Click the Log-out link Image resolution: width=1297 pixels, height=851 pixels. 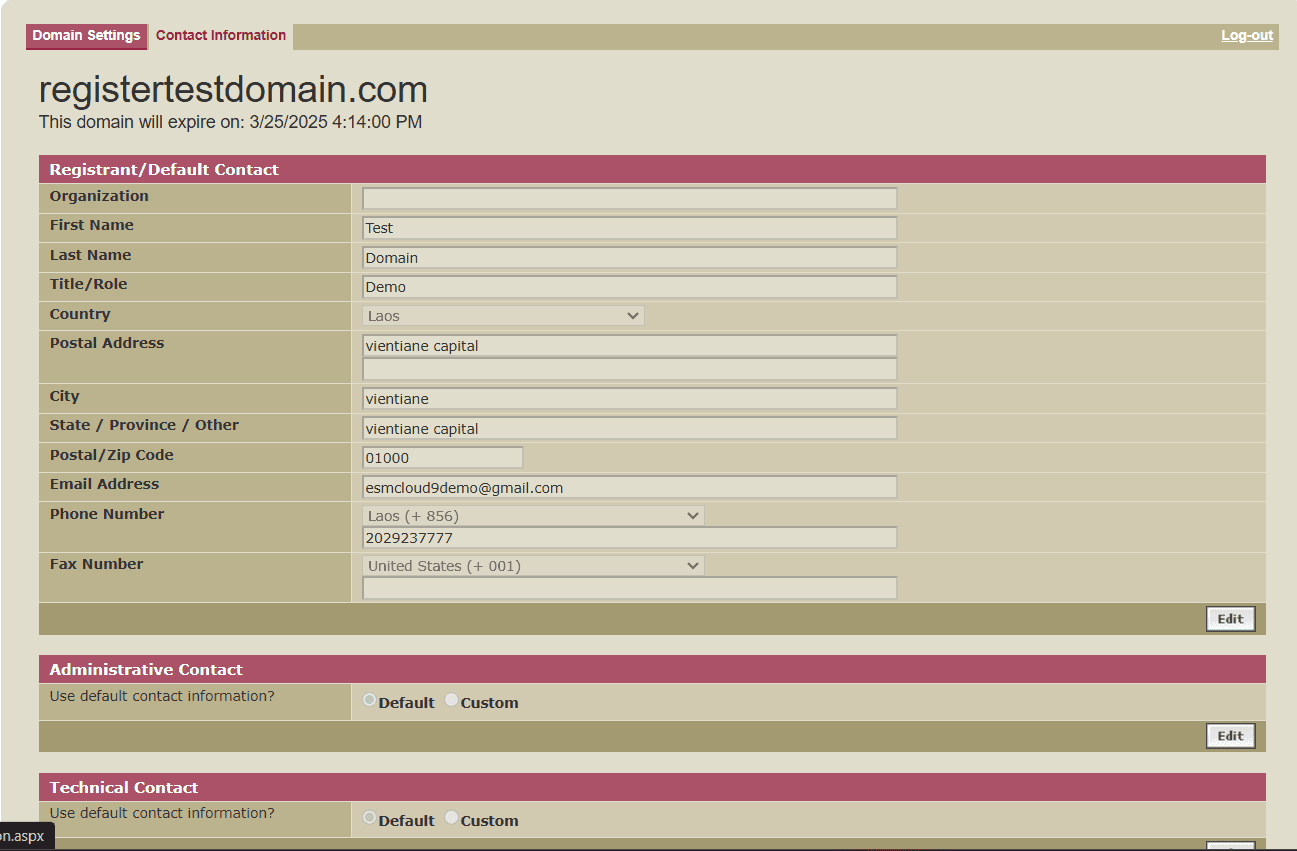click(x=1246, y=36)
